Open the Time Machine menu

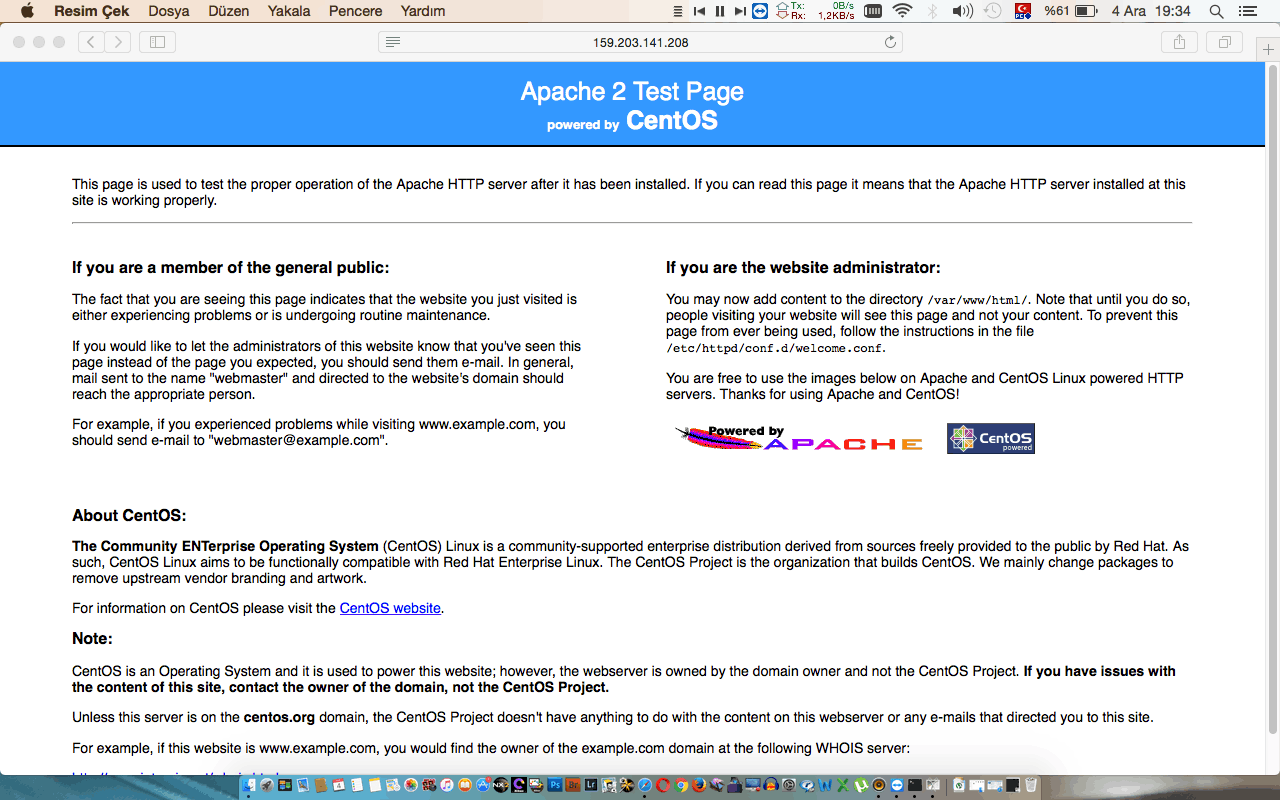click(x=992, y=11)
